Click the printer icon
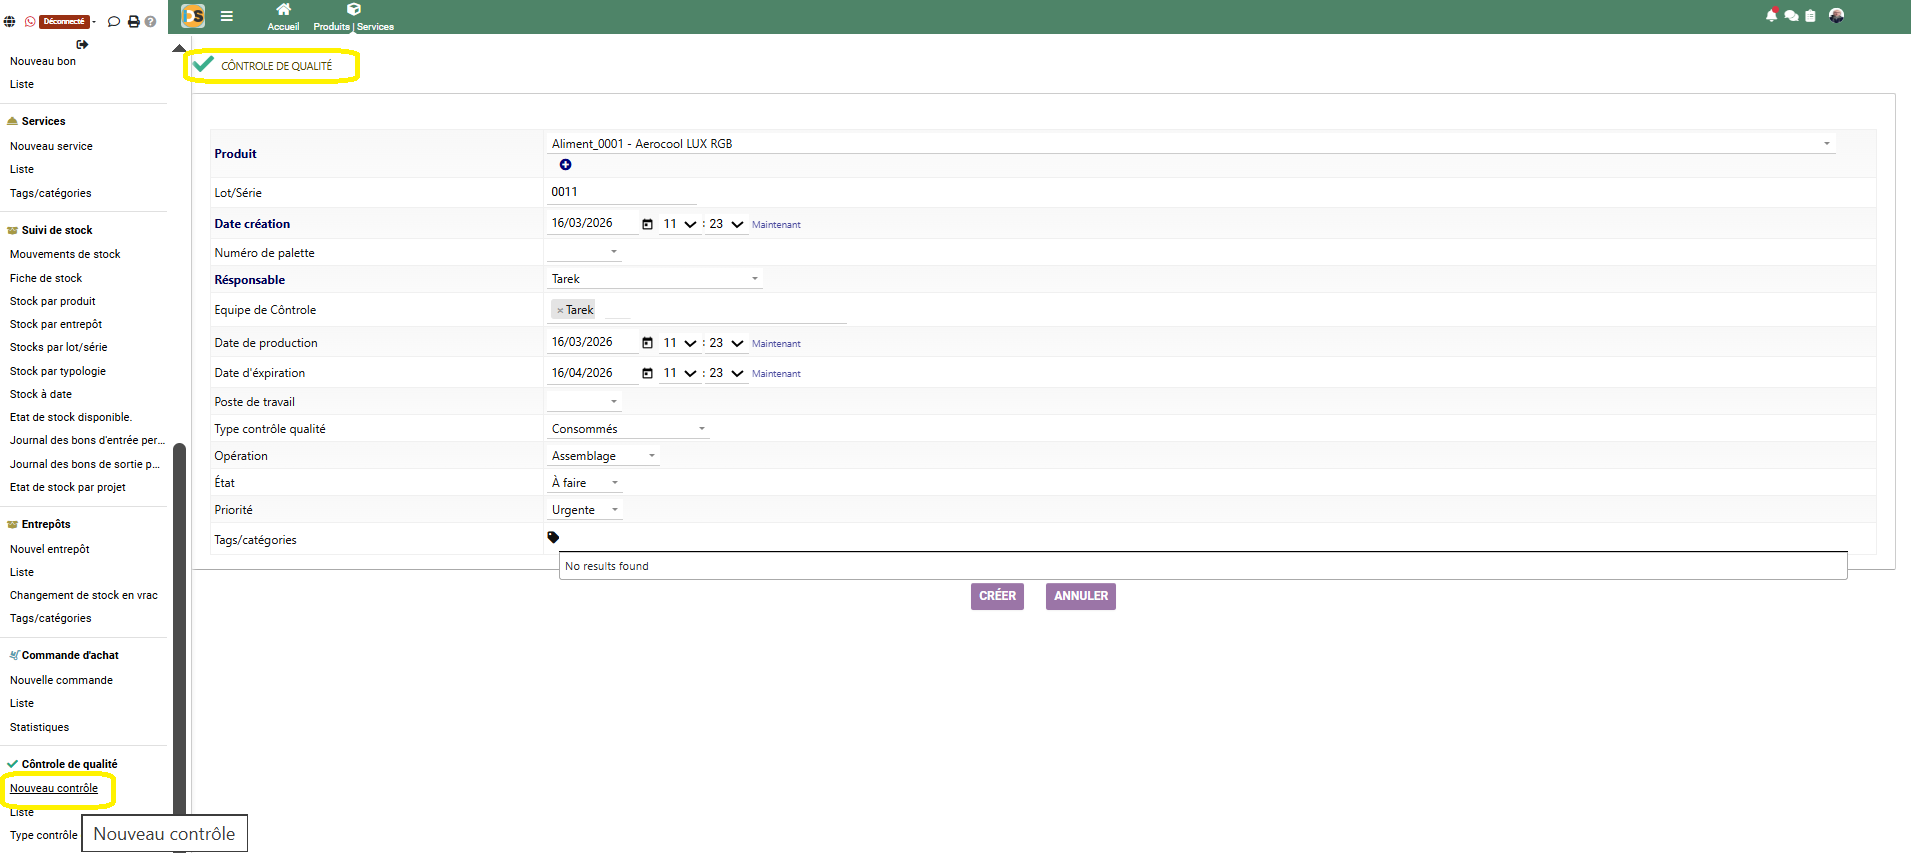The height and width of the screenshot is (853, 1911). coord(133,21)
